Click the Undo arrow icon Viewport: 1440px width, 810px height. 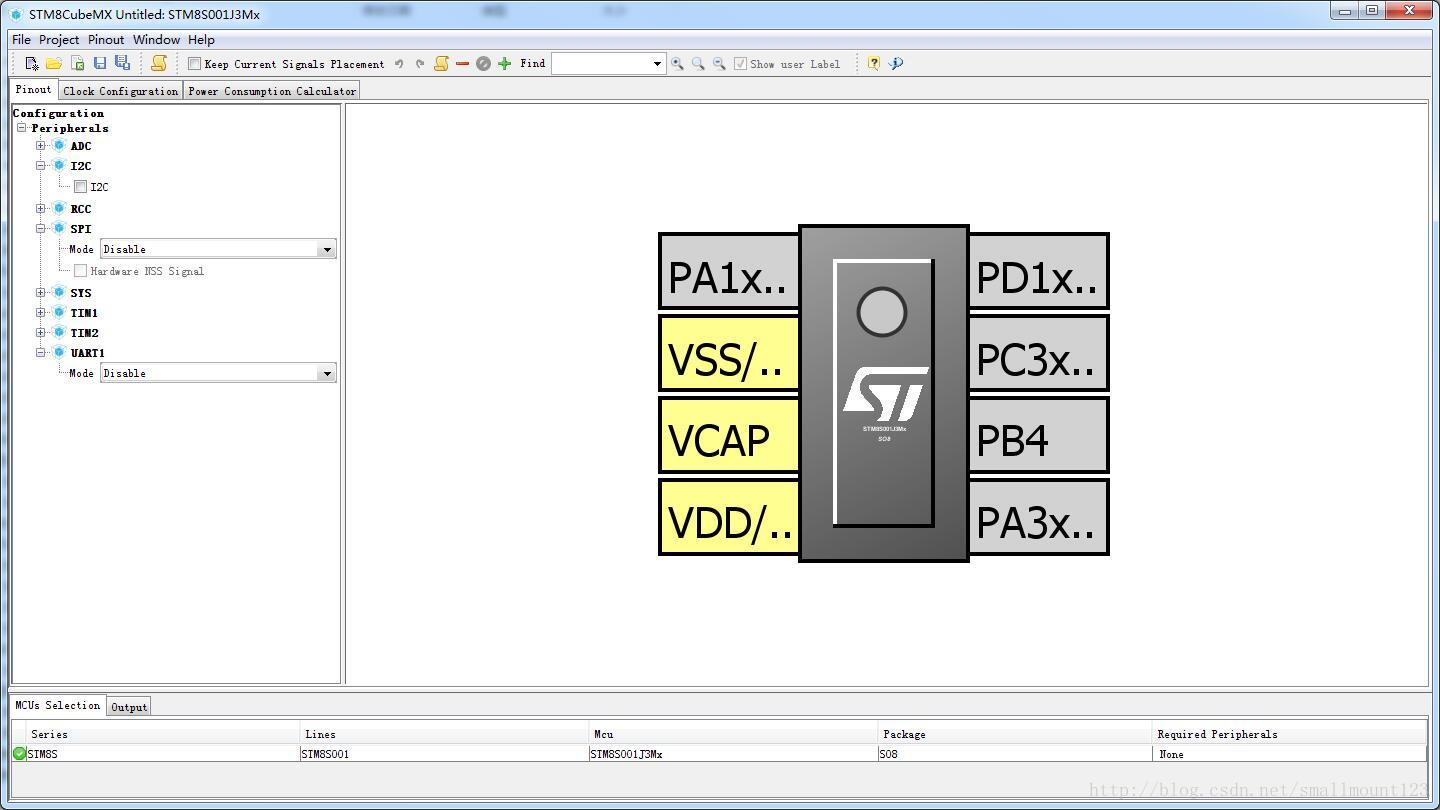pyautogui.click(x=399, y=63)
